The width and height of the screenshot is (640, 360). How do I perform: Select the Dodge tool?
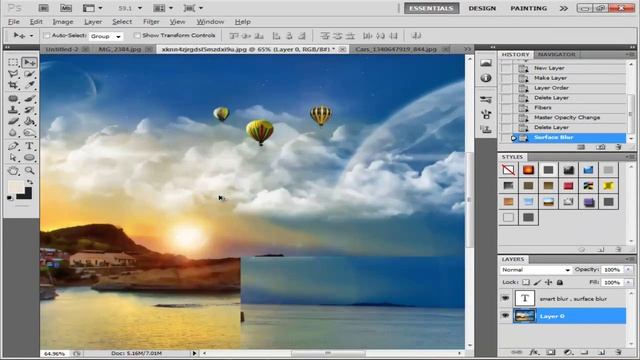tap(29, 133)
